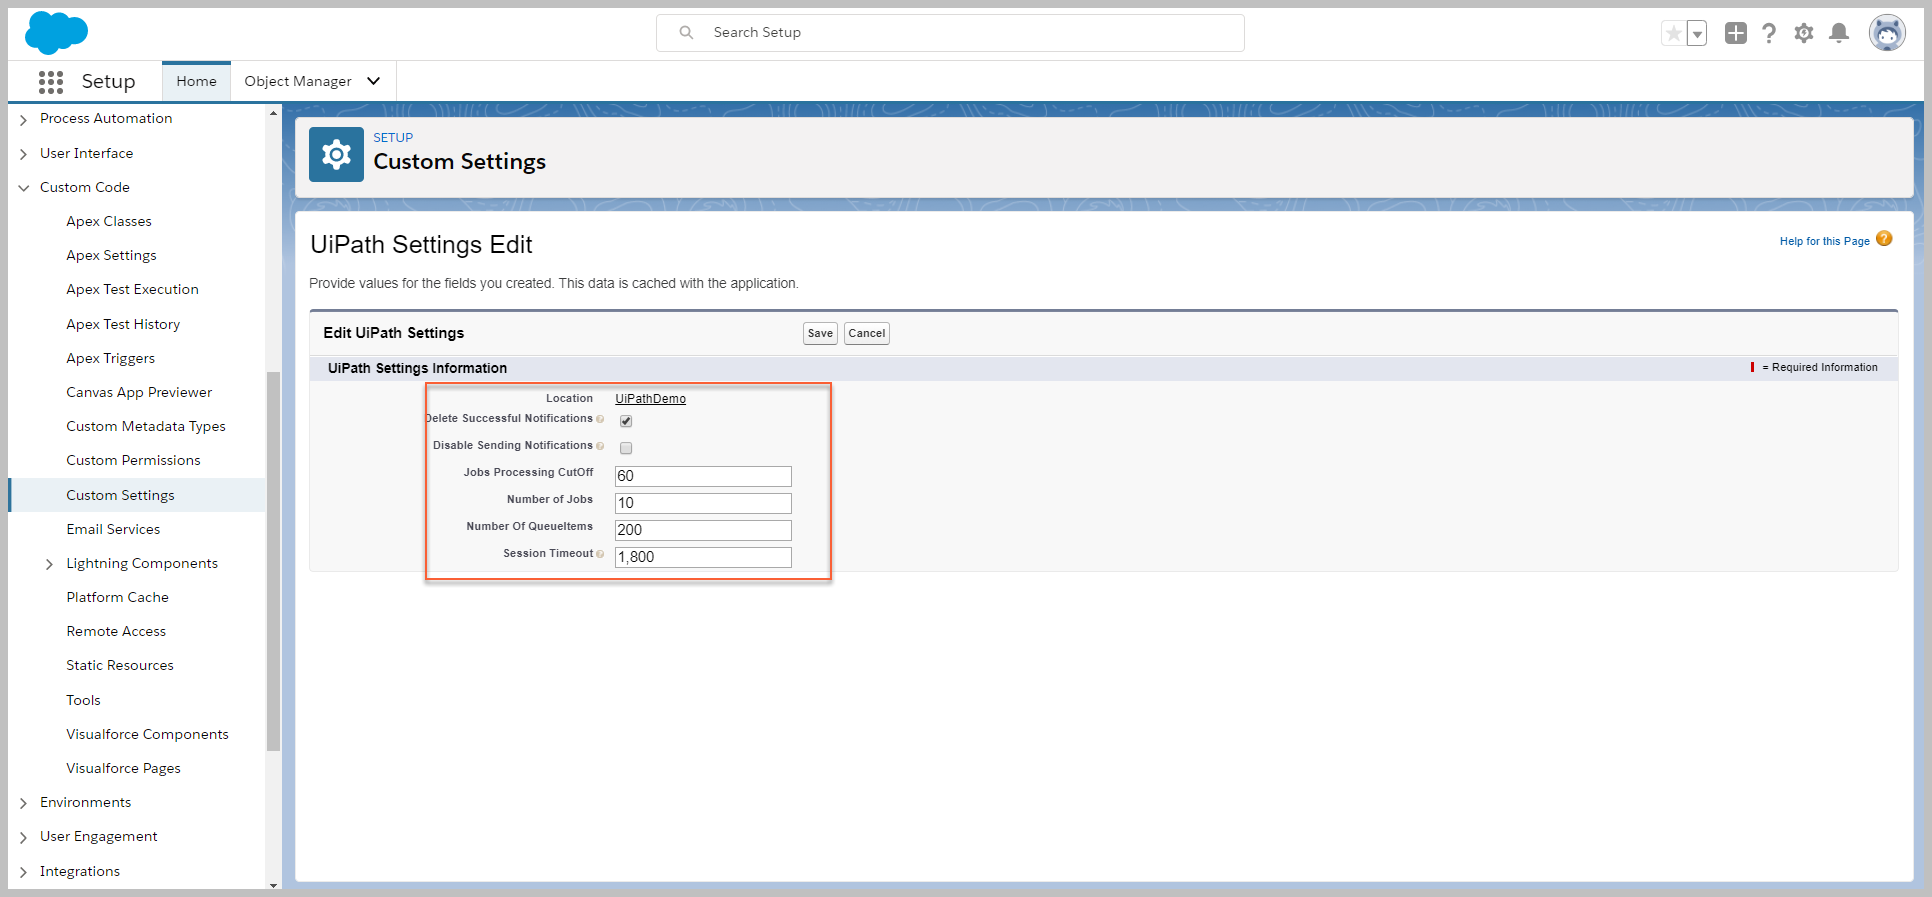Expand User Interface section
Image resolution: width=1932 pixels, height=897 pixels.
click(x=23, y=154)
